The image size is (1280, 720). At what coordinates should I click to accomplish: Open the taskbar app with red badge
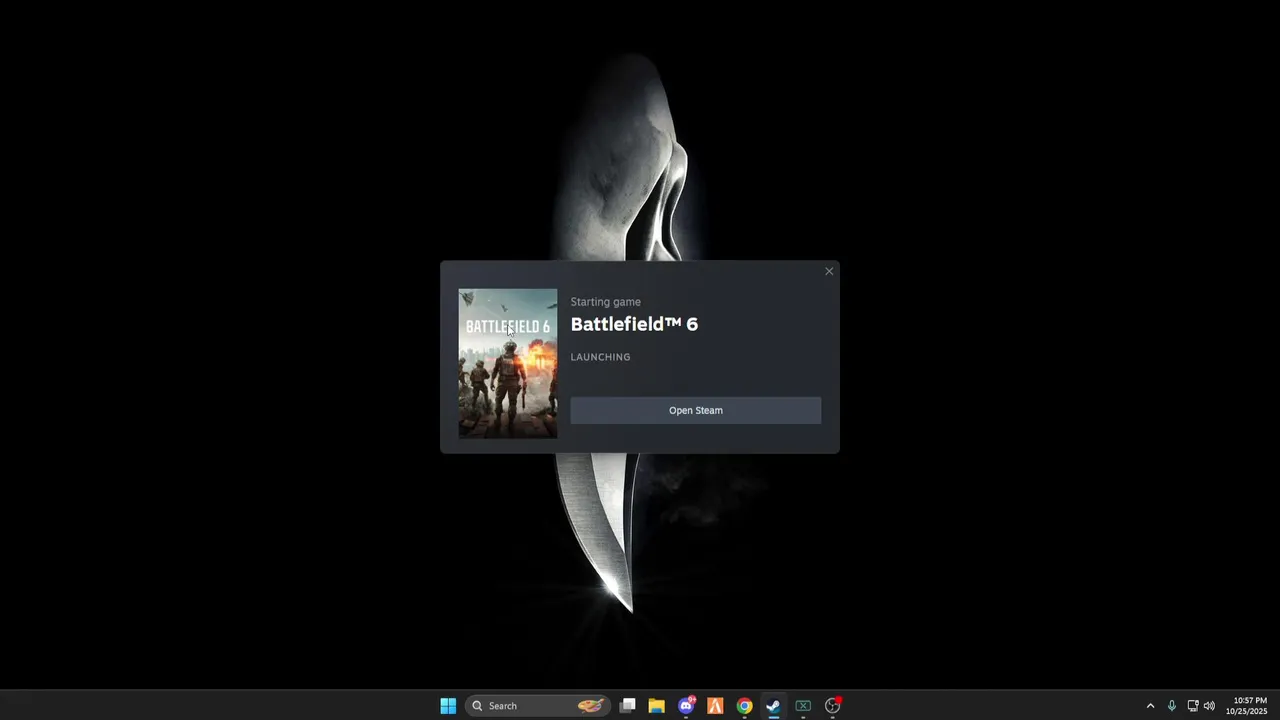pyautogui.click(x=832, y=706)
